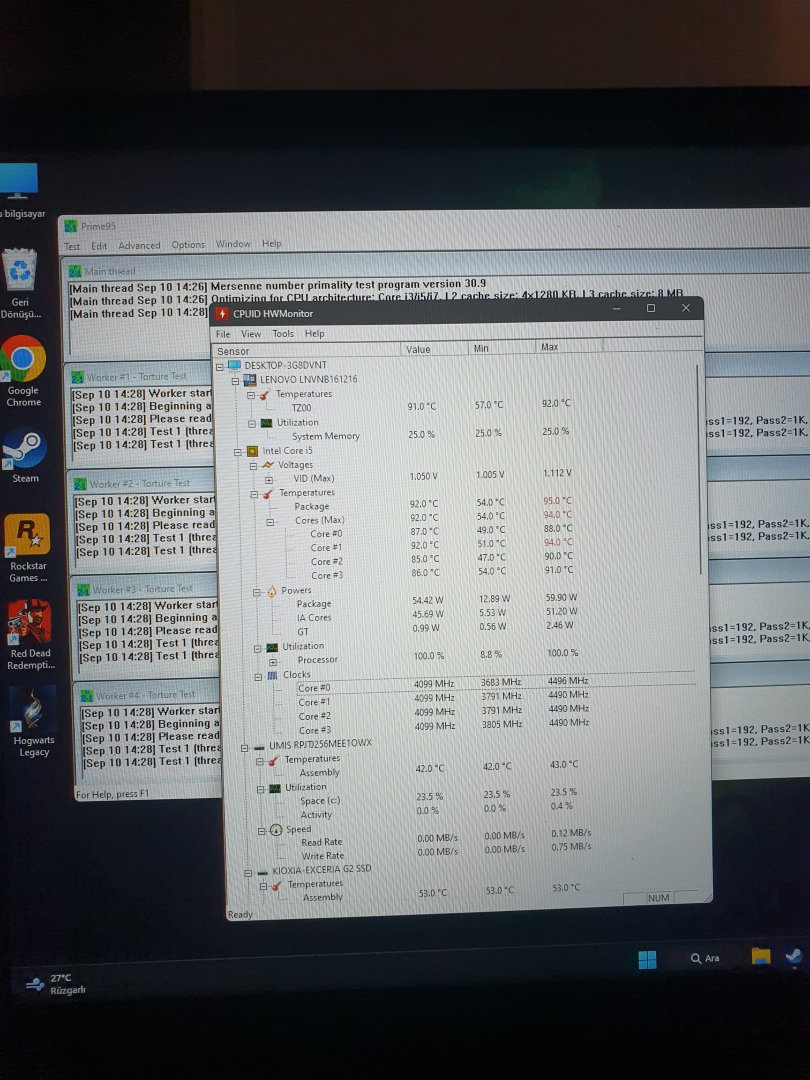Click the Prime95 title bar icon

pos(71,226)
